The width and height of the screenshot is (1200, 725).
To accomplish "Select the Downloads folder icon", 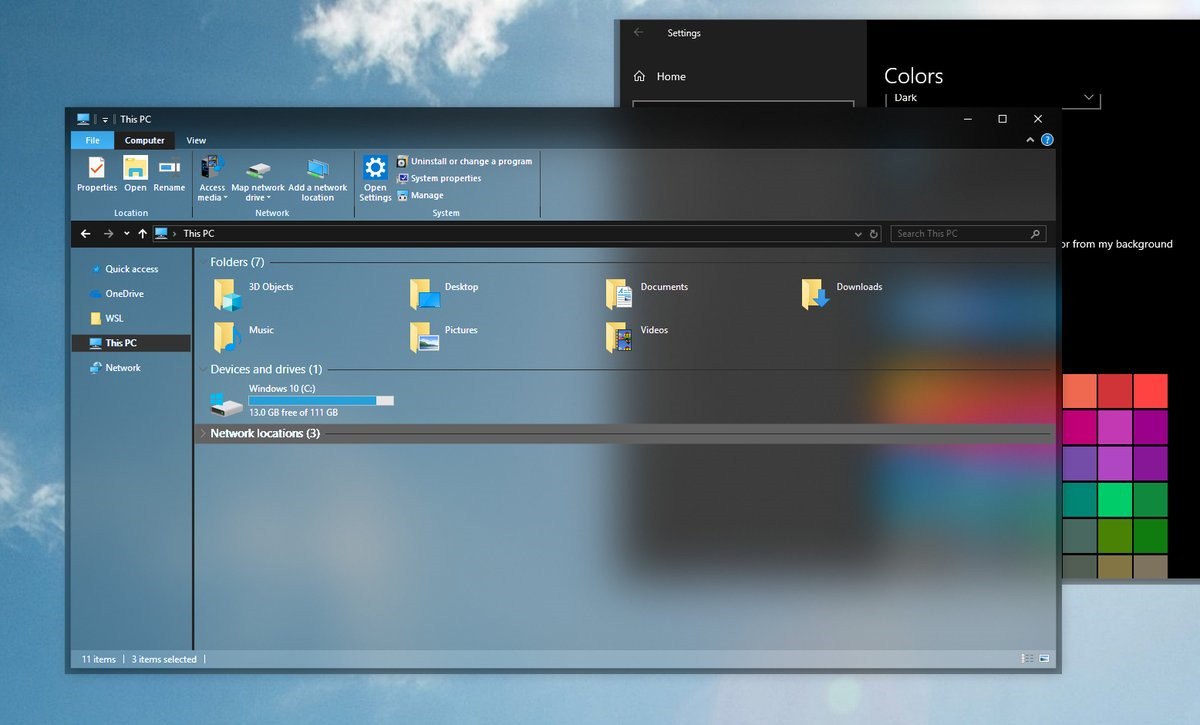I will coord(816,295).
